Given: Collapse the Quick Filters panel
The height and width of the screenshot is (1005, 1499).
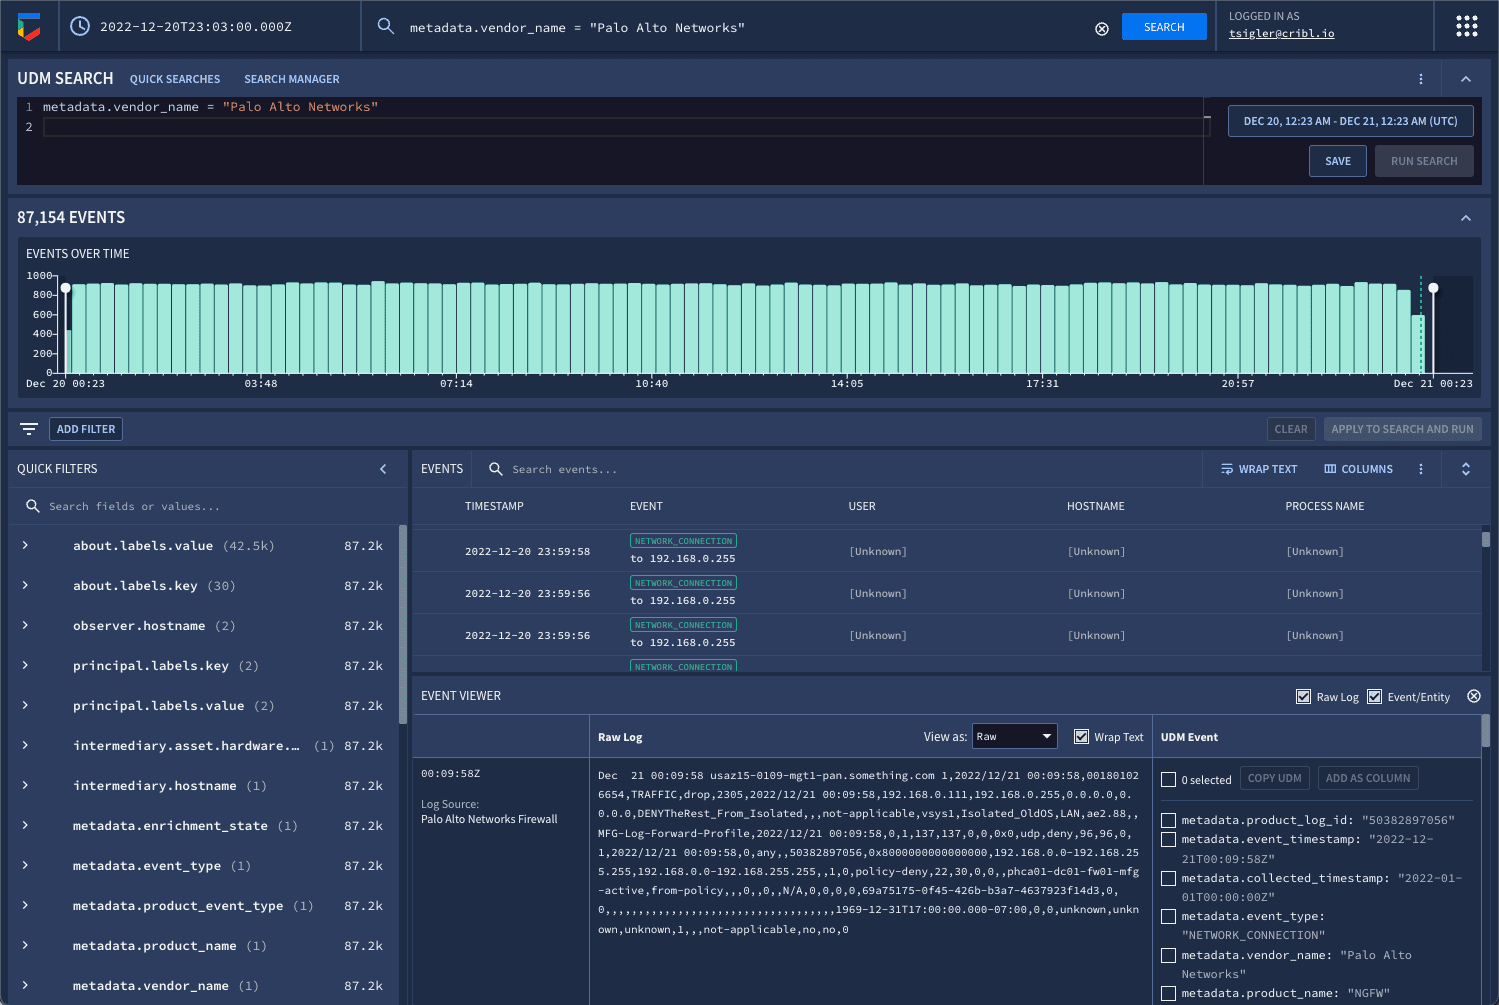Looking at the screenshot, I should (383, 469).
